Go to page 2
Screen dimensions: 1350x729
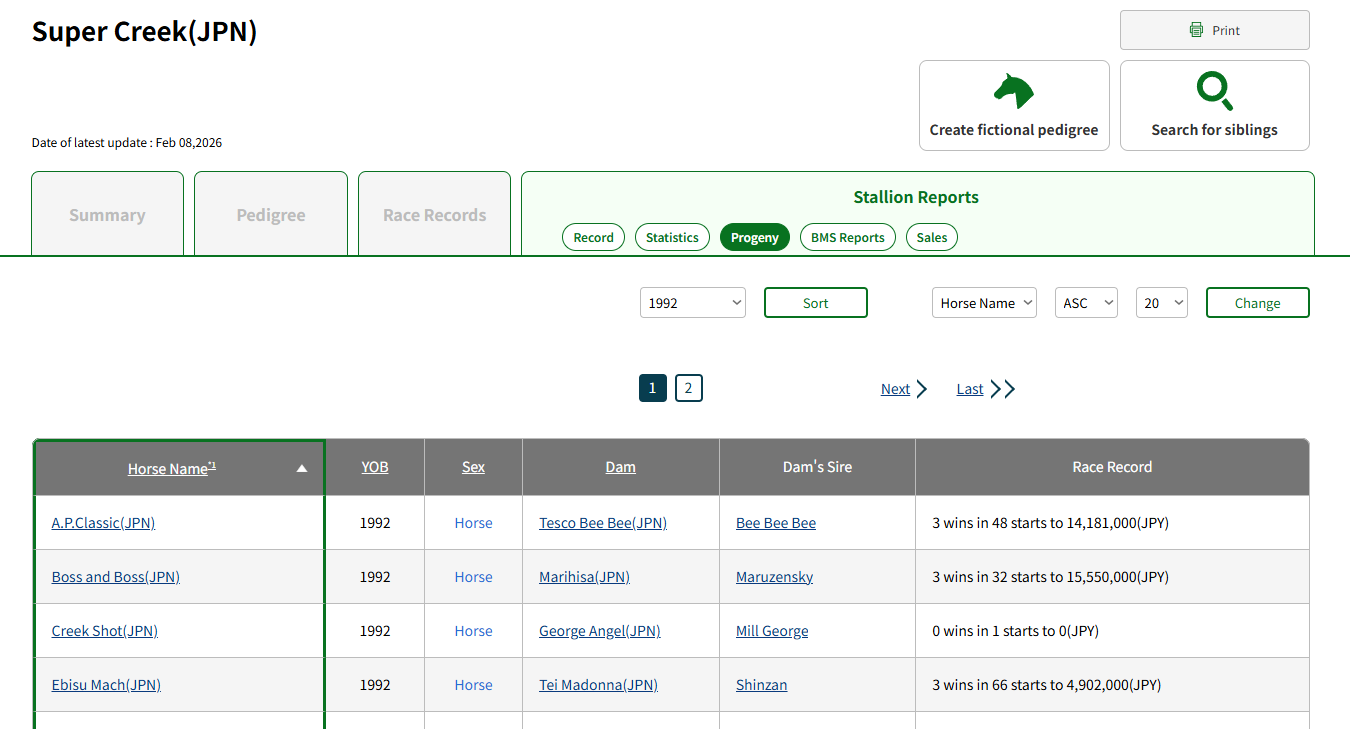pyautogui.click(x=689, y=388)
